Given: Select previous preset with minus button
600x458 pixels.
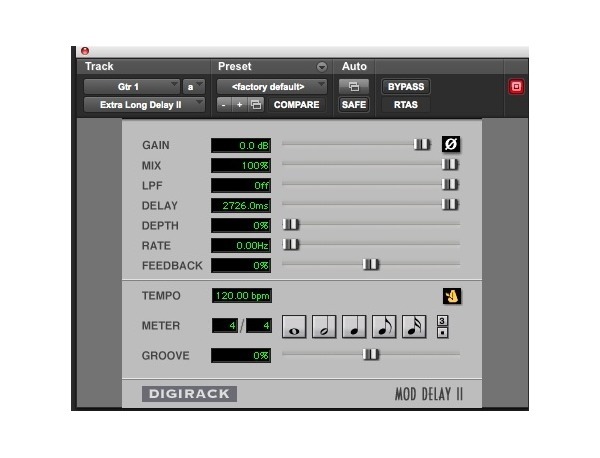Looking at the screenshot, I should [x=224, y=104].
